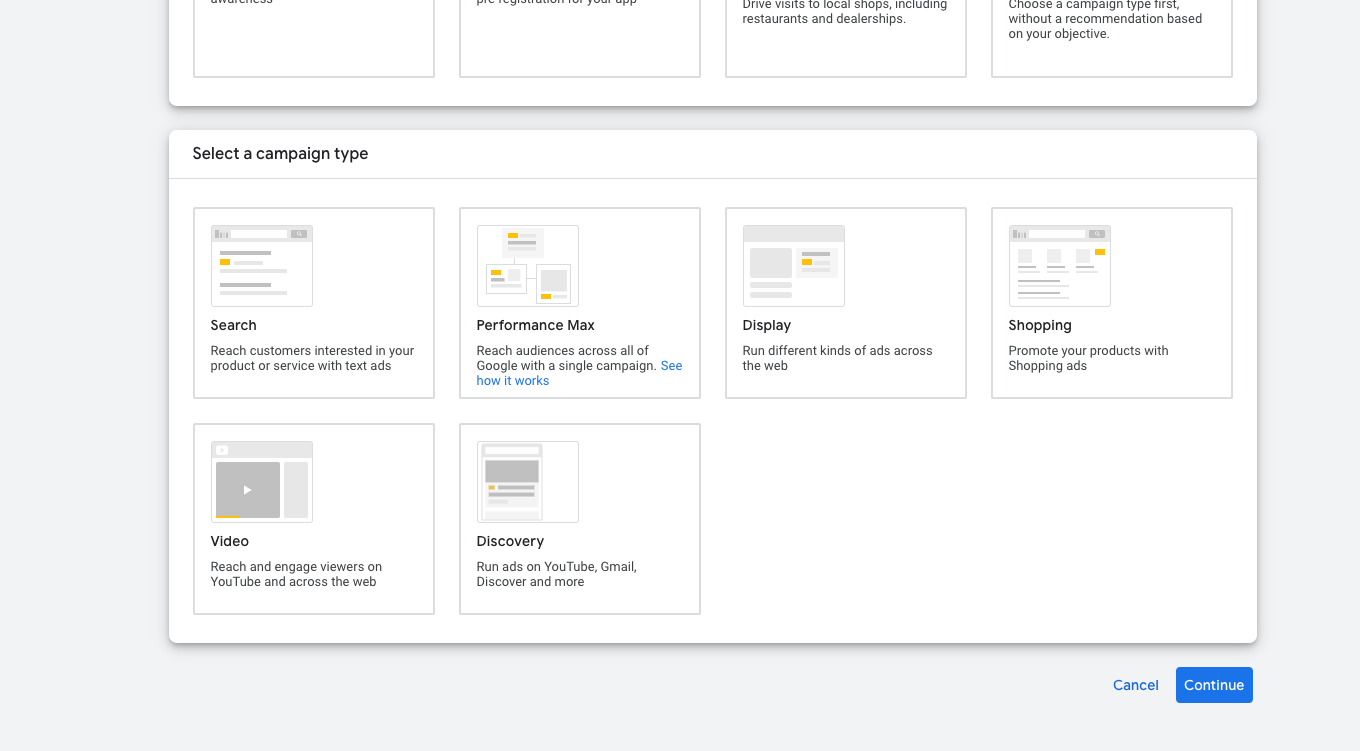Cancel campaign creation

coord(1136,685)
